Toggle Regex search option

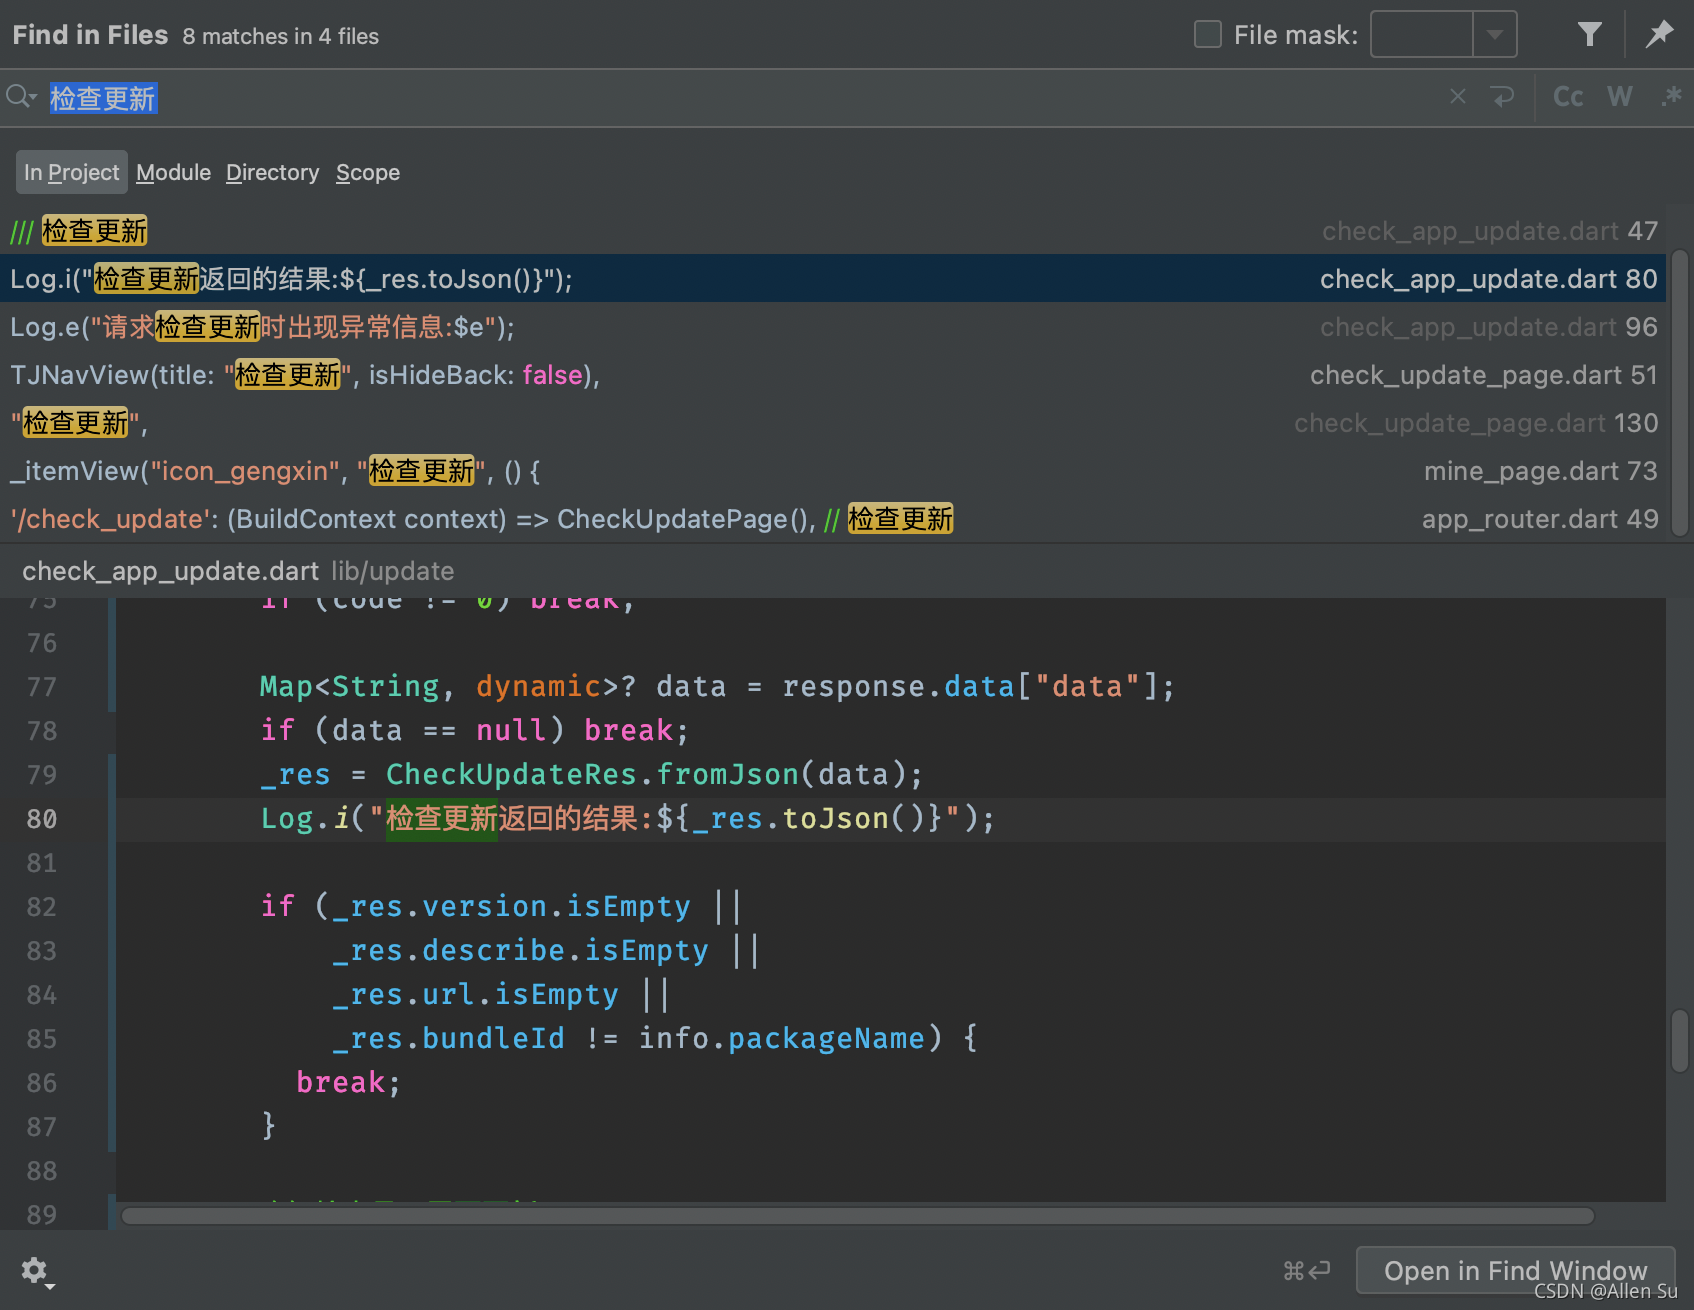1671,97
